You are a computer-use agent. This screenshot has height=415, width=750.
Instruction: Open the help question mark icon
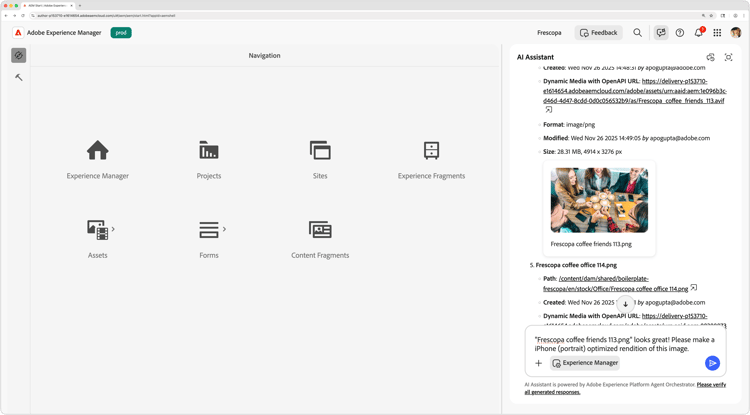pos(680,33)
